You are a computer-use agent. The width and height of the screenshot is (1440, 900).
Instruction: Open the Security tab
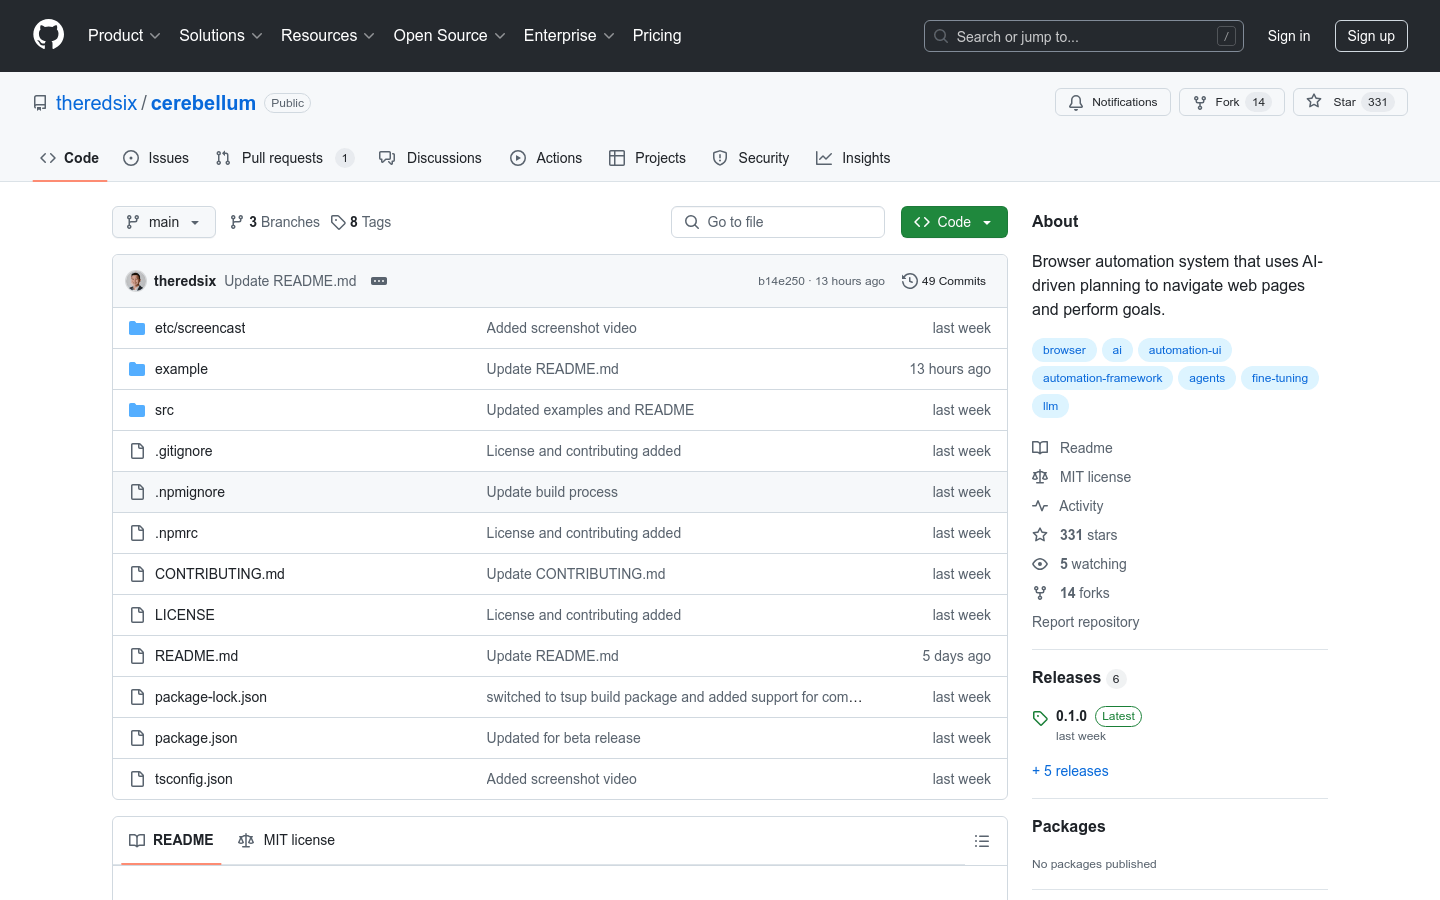point(751,158)
